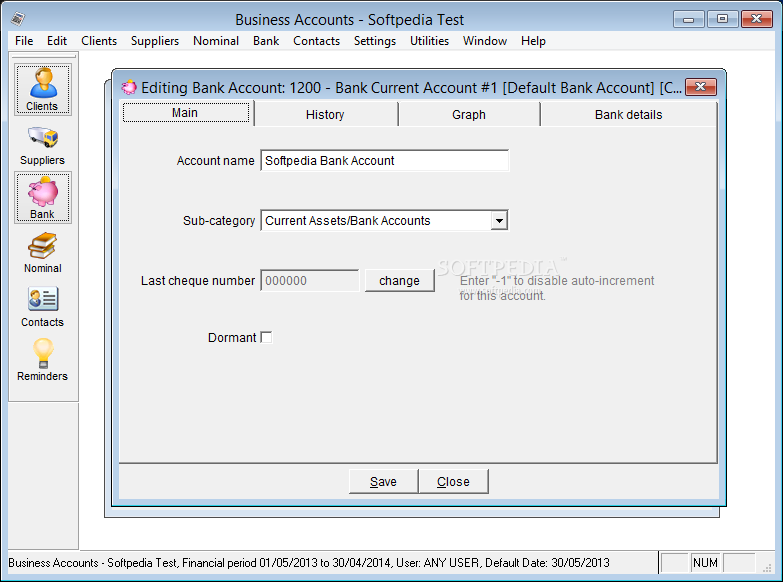Open the Help menu
The width and height of the screenshot is (783, 582).
coord(533,41)
